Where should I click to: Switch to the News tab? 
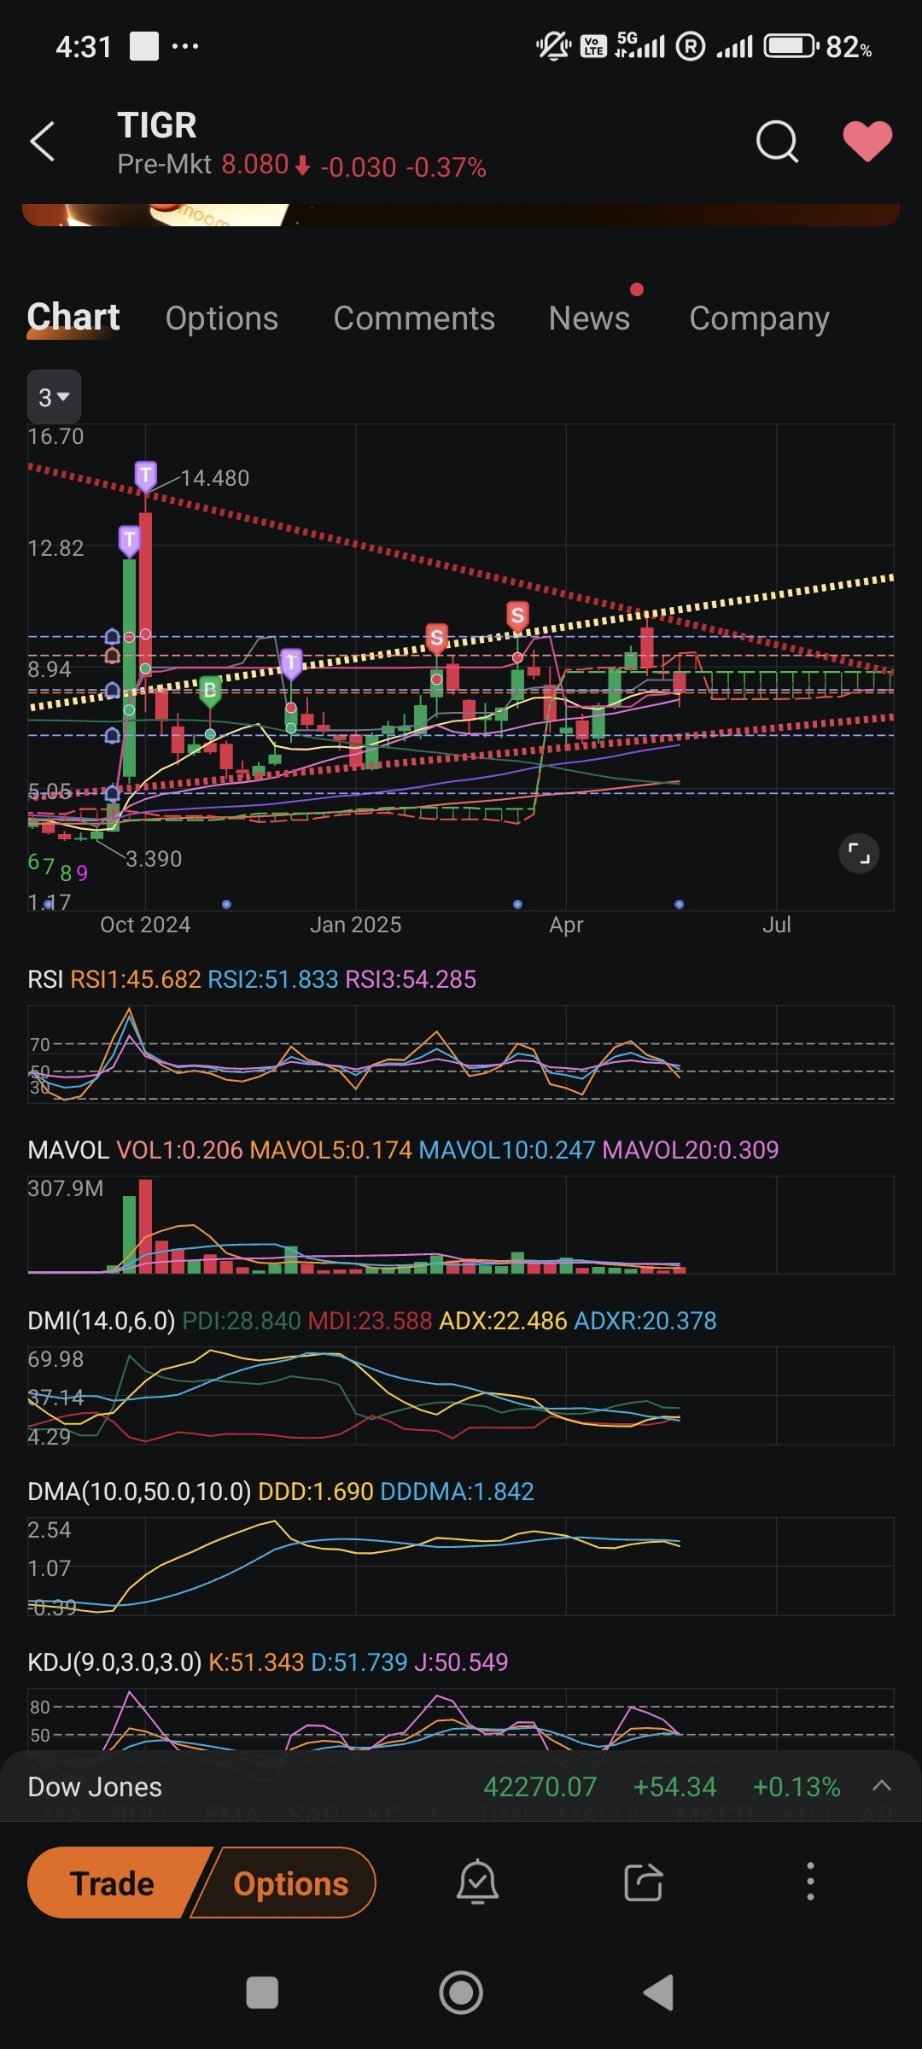click(589, 318)
